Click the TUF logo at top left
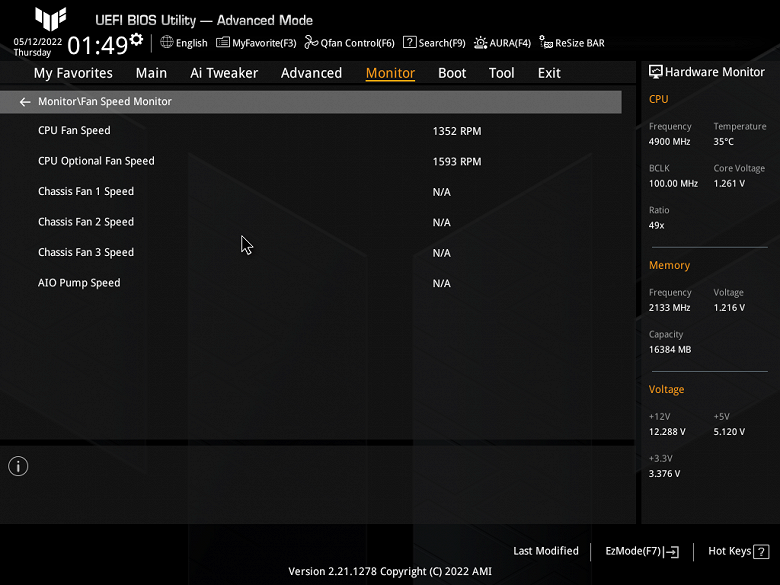 [x=51, y=18]
